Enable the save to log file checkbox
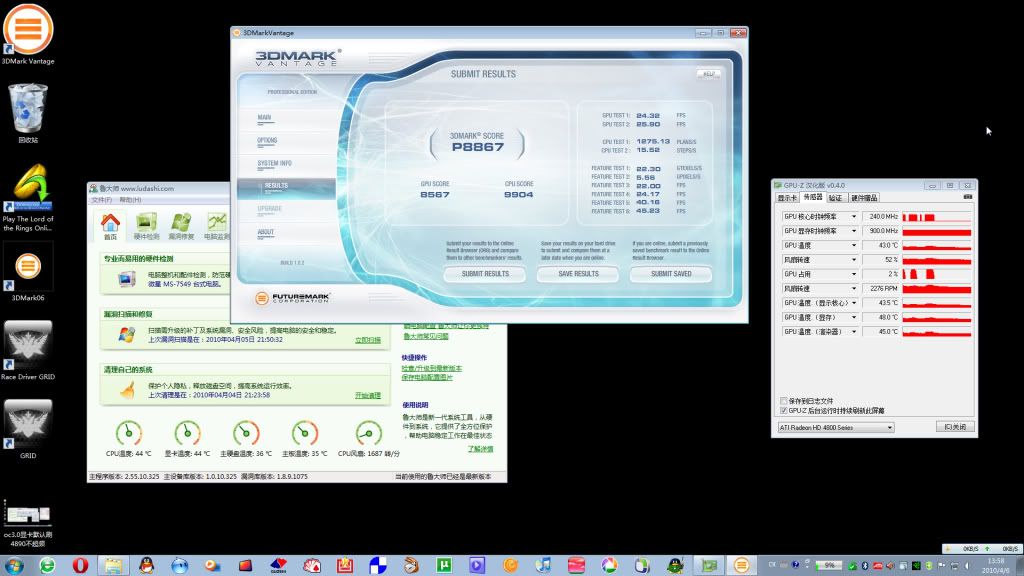 783,401
